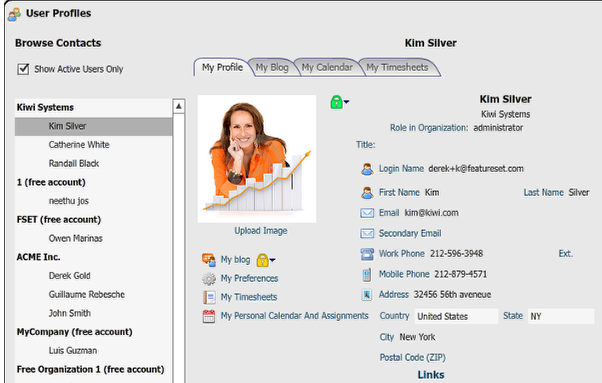602x383 pixels.
Task: Click the personal calendar icon
Action: click(209, 316)
